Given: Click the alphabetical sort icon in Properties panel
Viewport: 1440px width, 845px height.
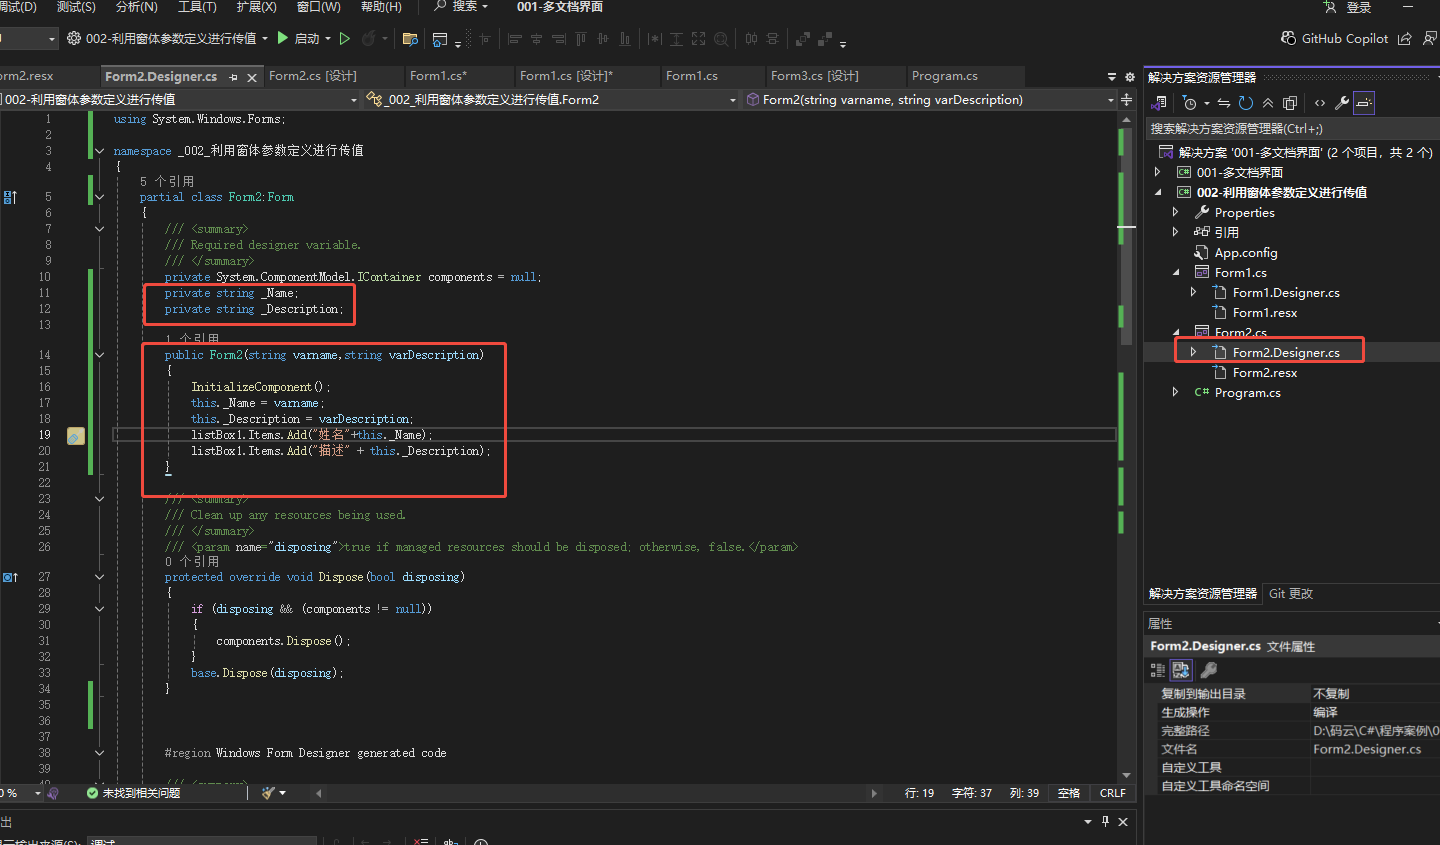Looking at the screenshot, I should coord(1181,670).
